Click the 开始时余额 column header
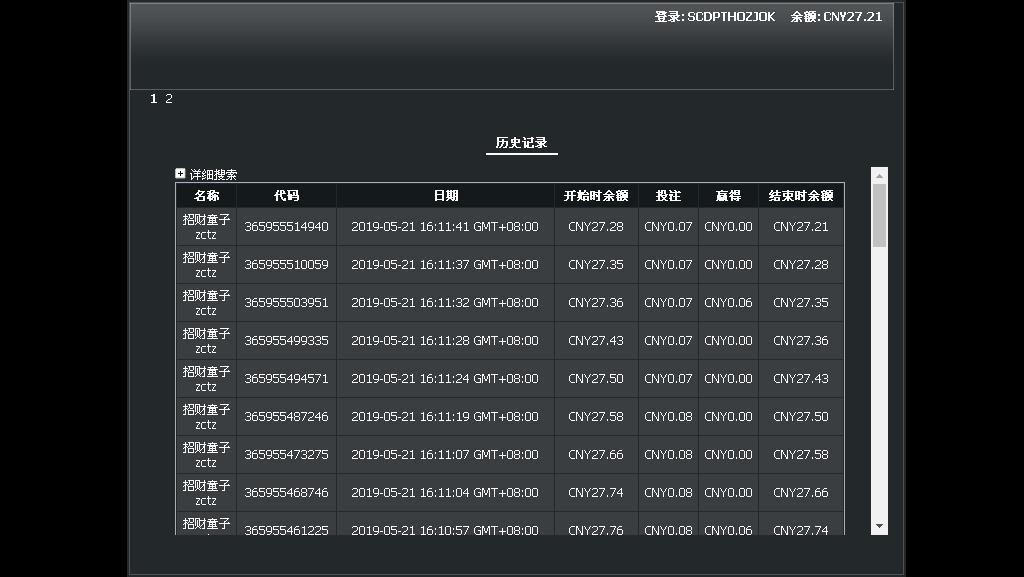Screen dimensions: 1024x577 tap(596, 196)
